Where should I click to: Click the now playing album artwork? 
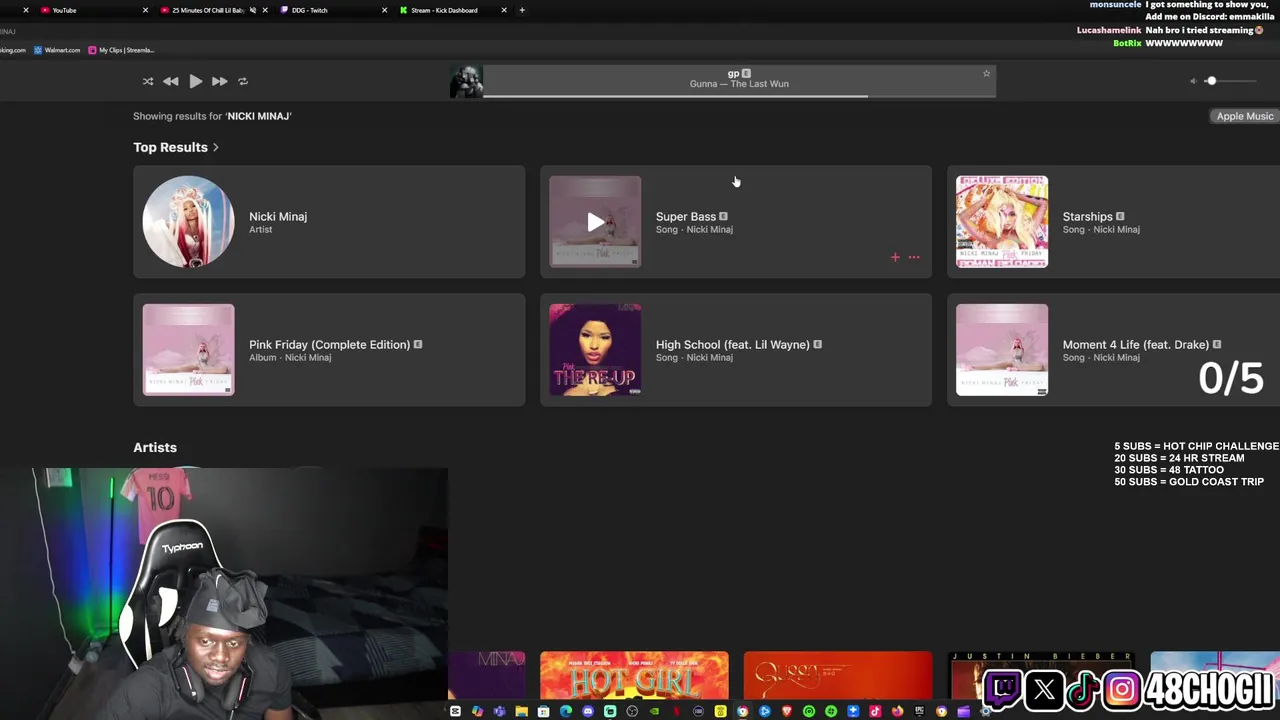[466, 82]
